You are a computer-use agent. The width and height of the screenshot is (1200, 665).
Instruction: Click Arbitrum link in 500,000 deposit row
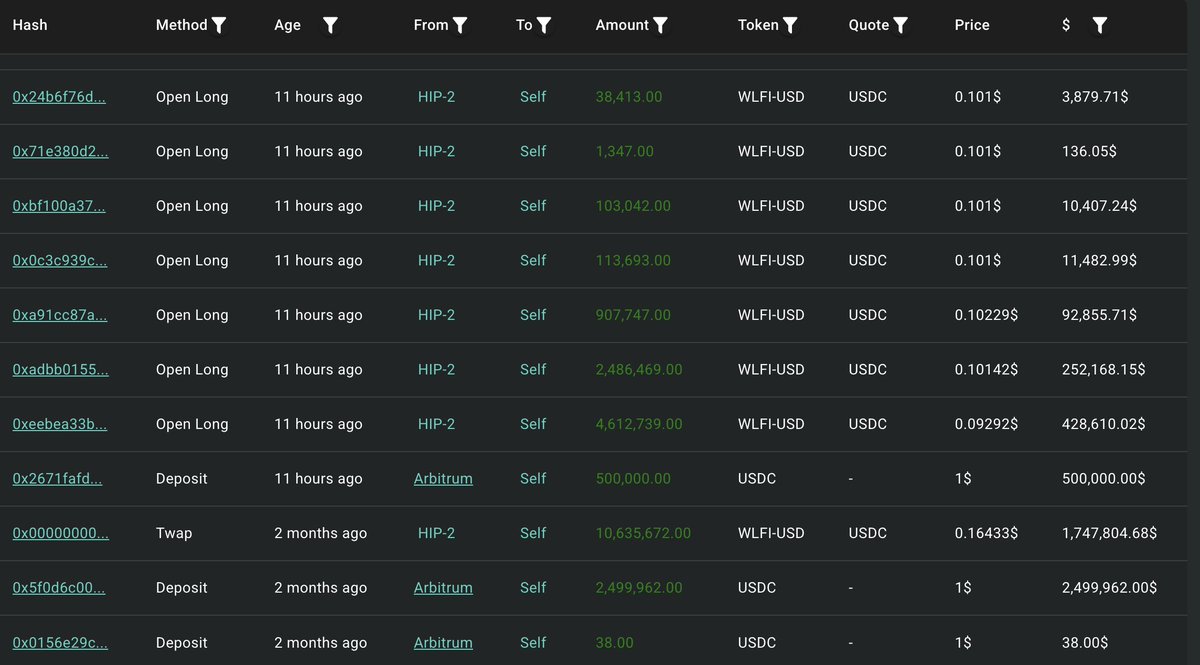[443, 479]
